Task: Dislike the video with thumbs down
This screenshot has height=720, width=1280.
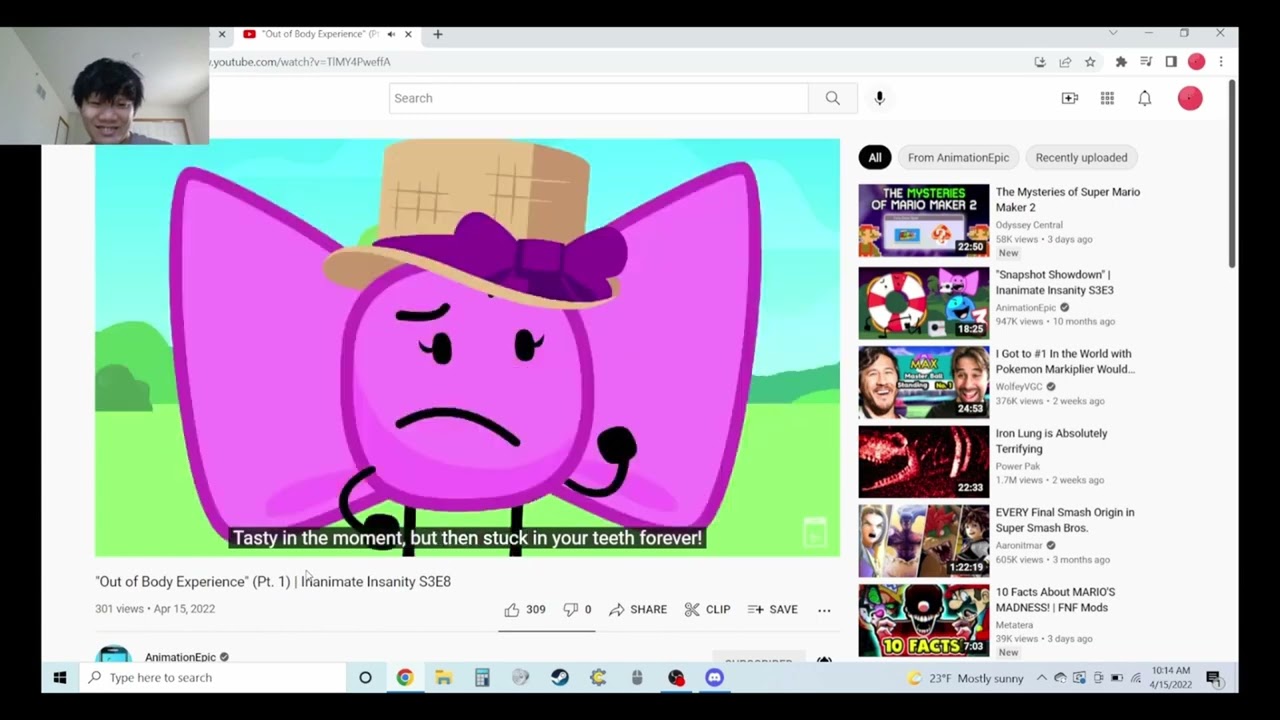Action: (x=577, y=609)
